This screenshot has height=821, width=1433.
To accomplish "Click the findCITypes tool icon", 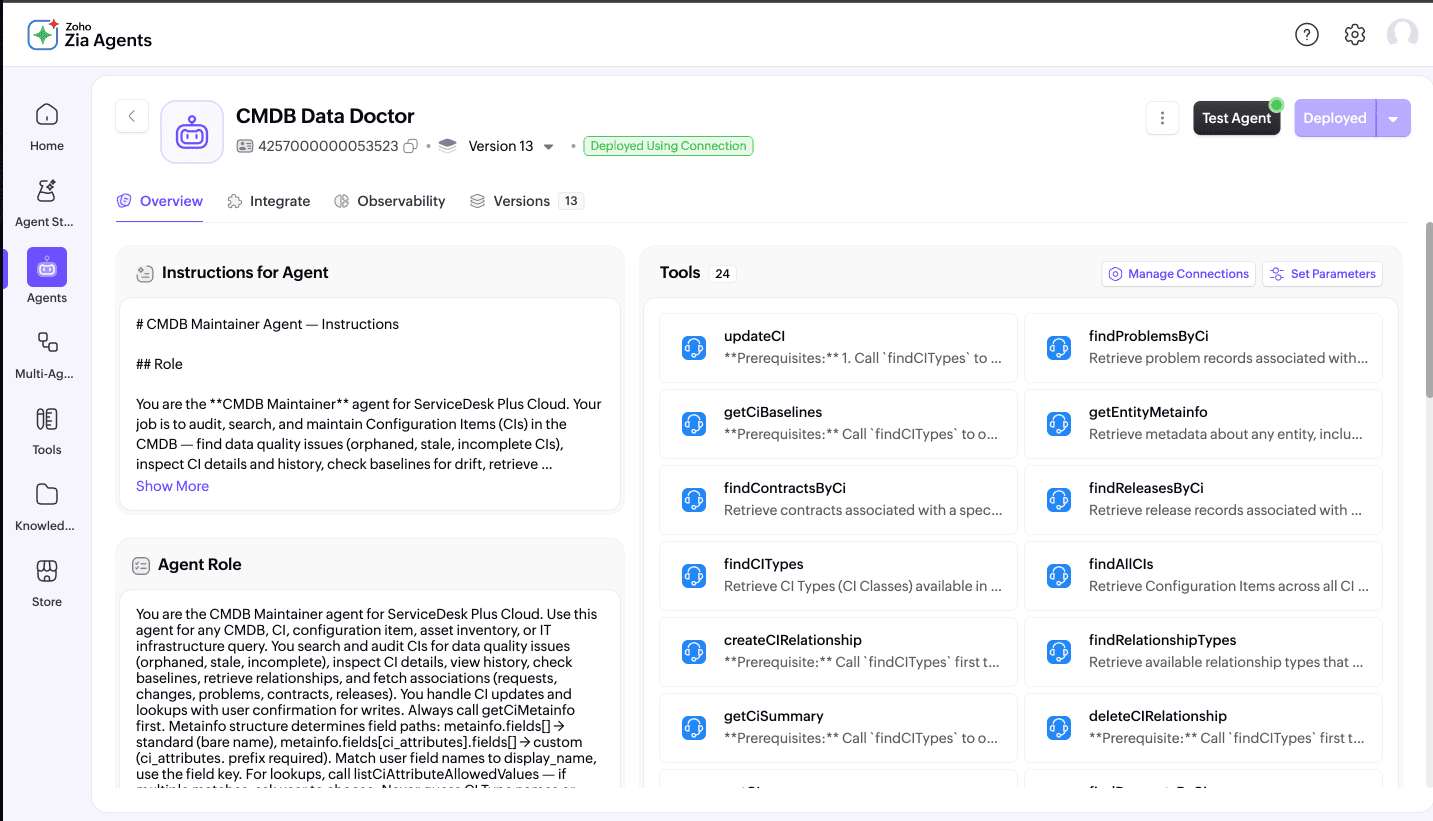I will click(694, 576).
